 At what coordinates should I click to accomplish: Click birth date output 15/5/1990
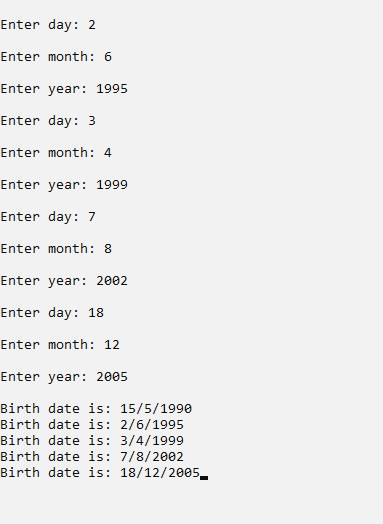156,409
